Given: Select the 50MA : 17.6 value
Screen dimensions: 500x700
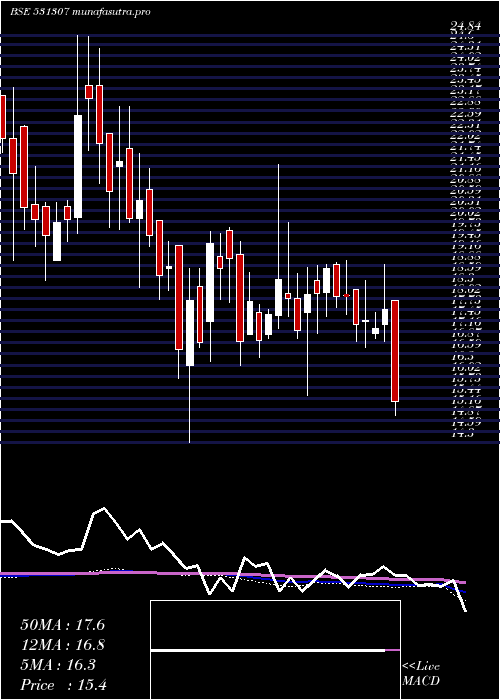Looking at the screenshot, I should coord(62,625).
